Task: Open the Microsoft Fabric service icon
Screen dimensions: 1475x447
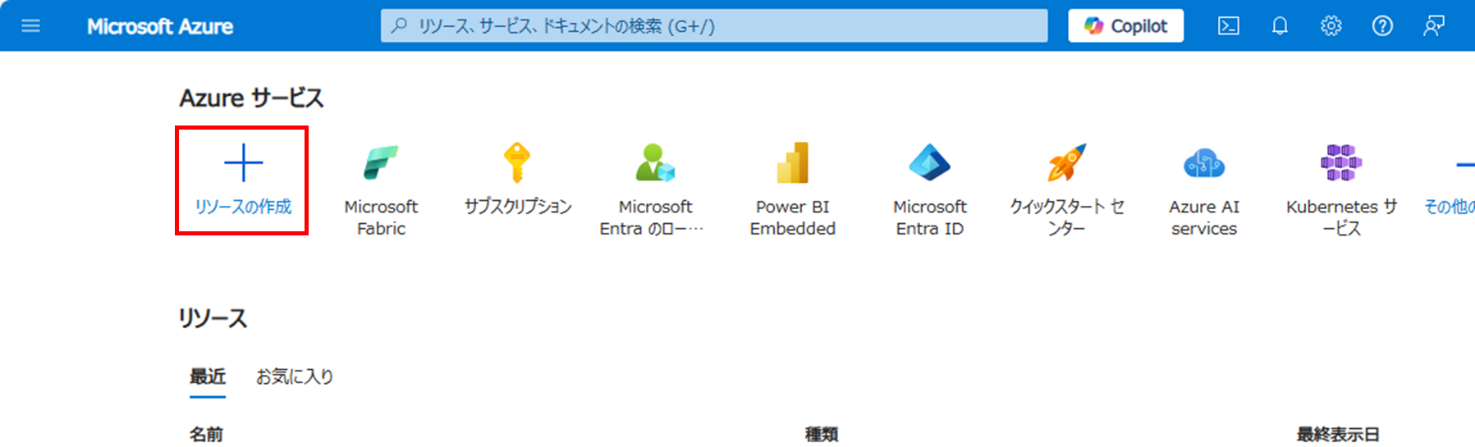Action: click(381, 162)
